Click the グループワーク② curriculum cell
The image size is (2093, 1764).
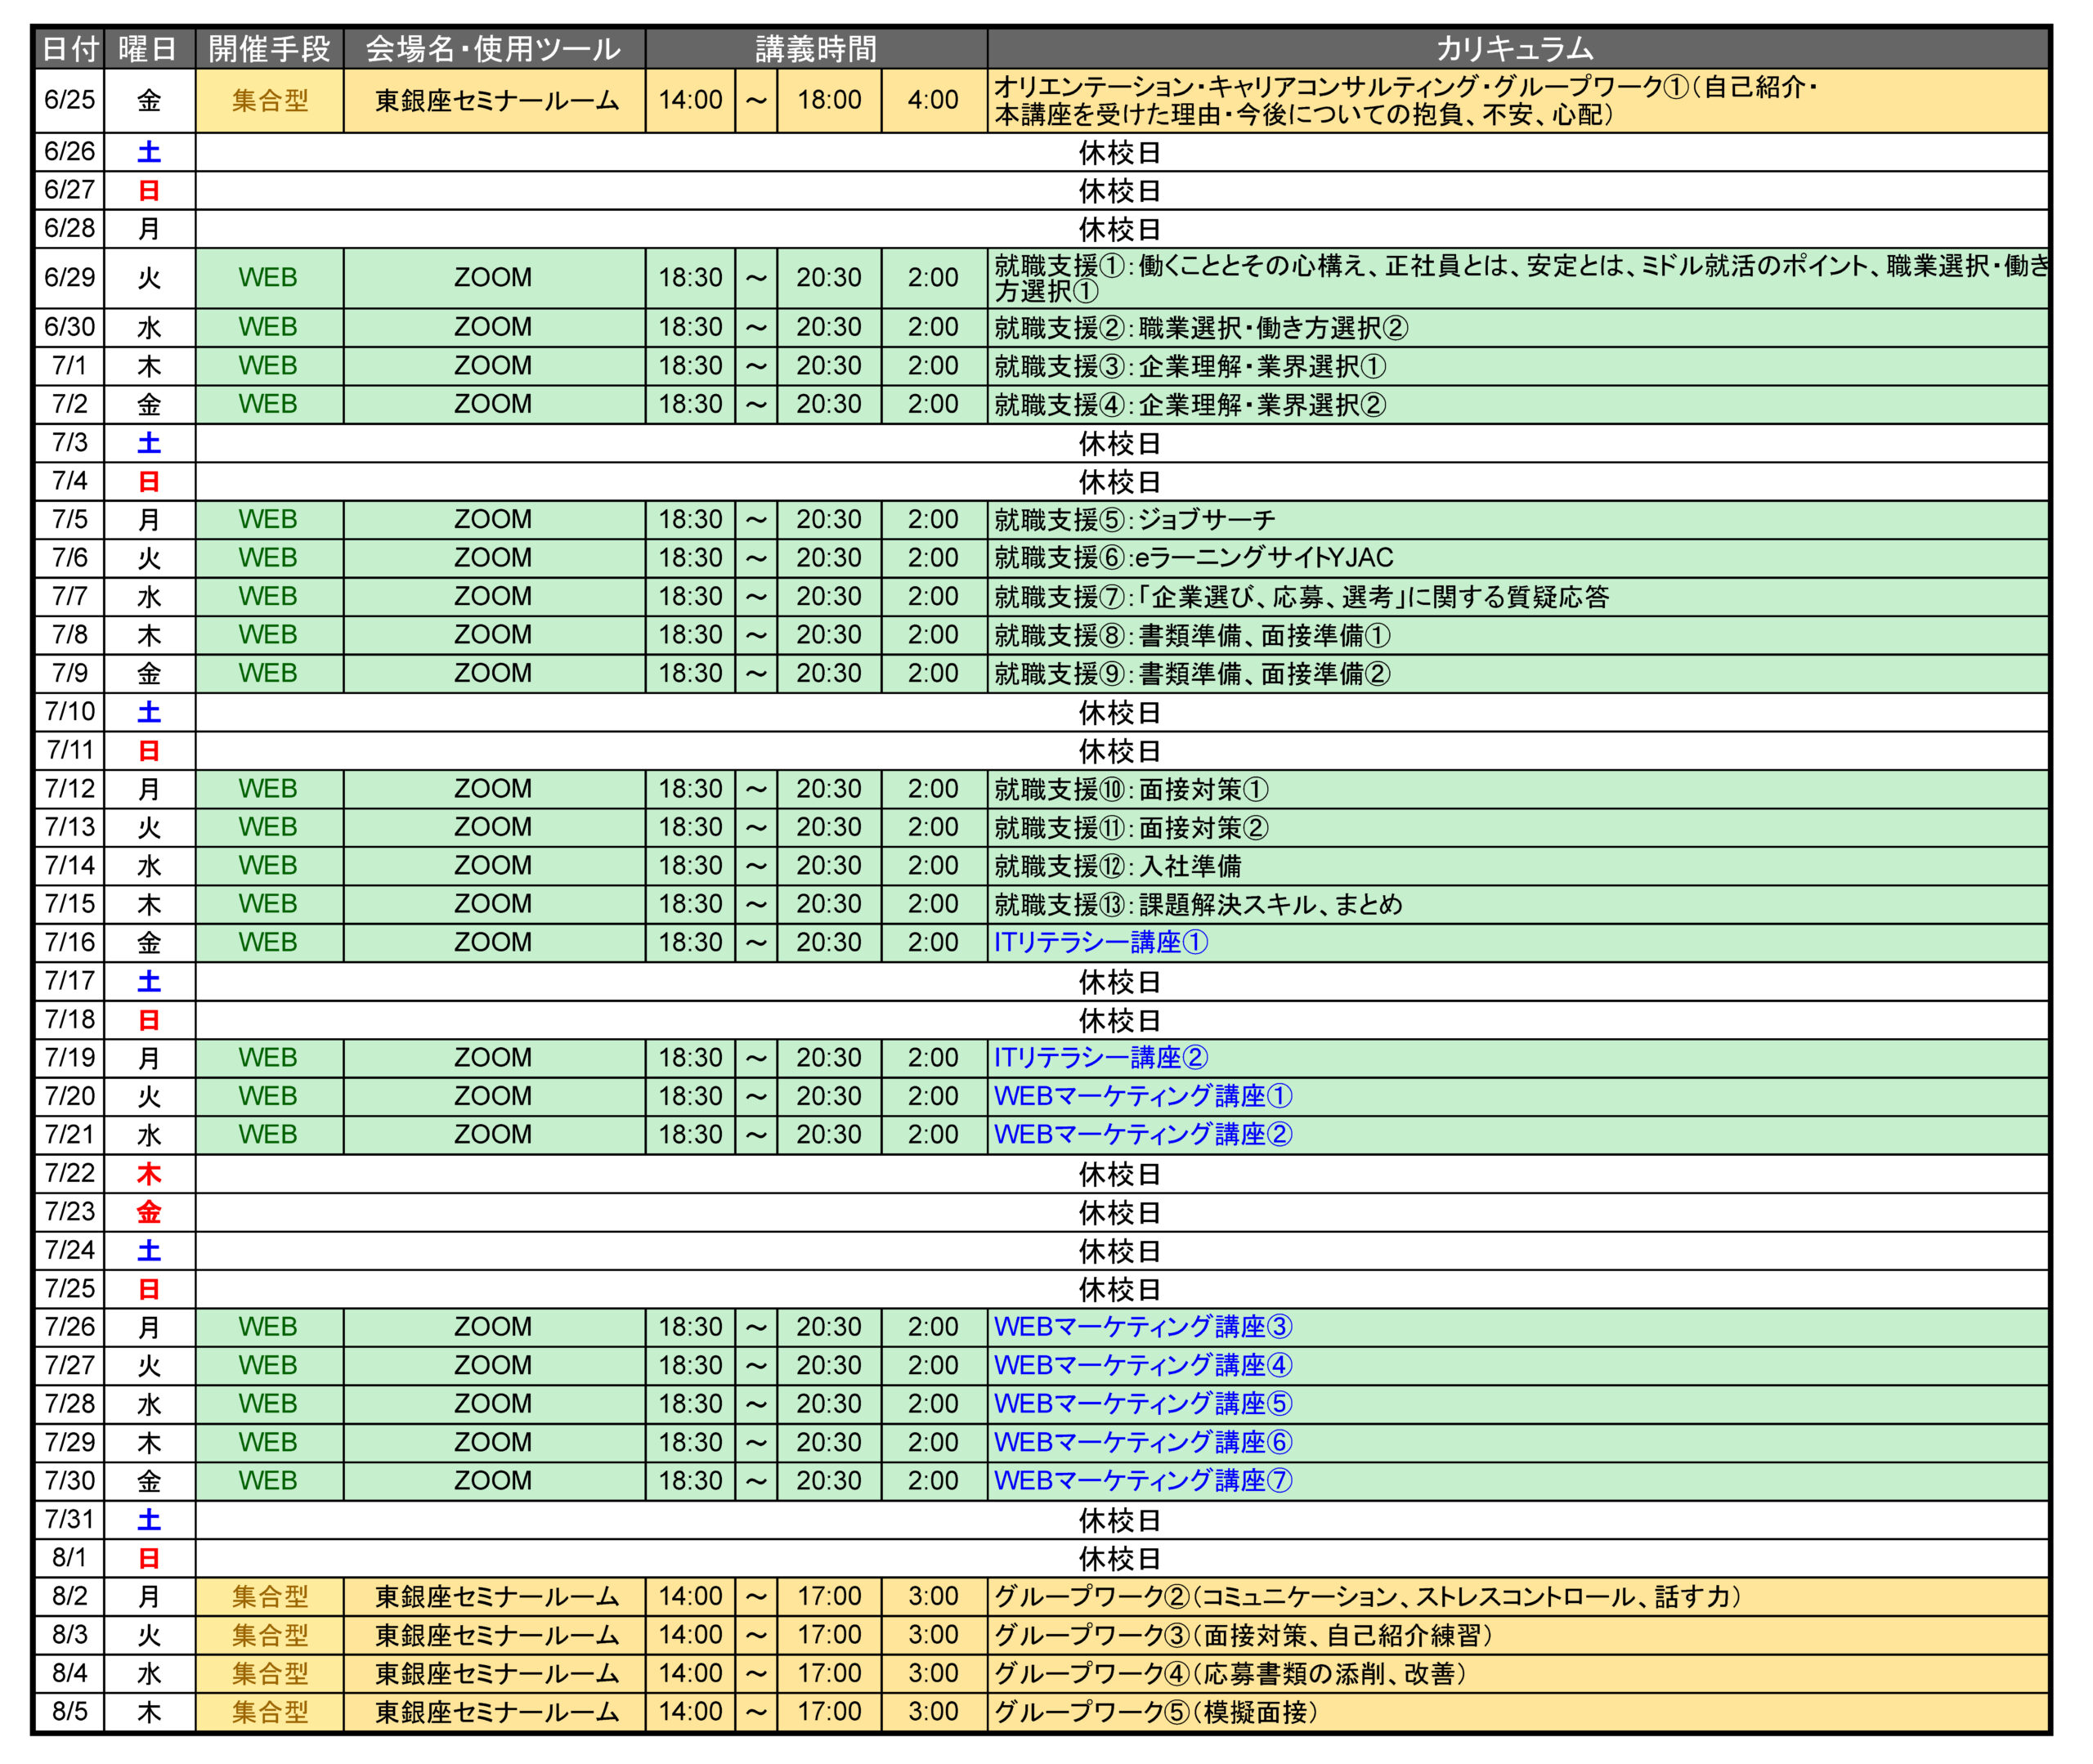click(1518, 1597)
